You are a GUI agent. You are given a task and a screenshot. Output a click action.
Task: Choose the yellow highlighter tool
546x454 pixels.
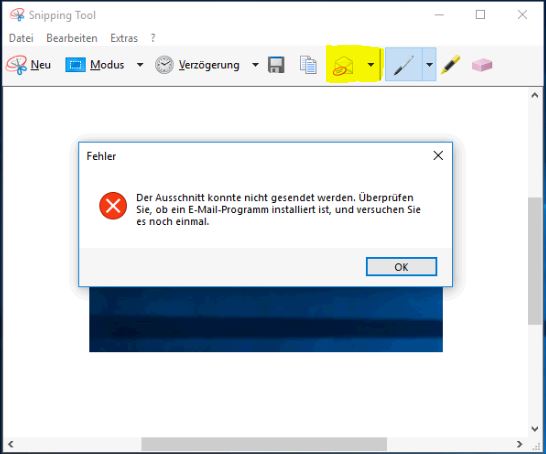click(450, 65)
